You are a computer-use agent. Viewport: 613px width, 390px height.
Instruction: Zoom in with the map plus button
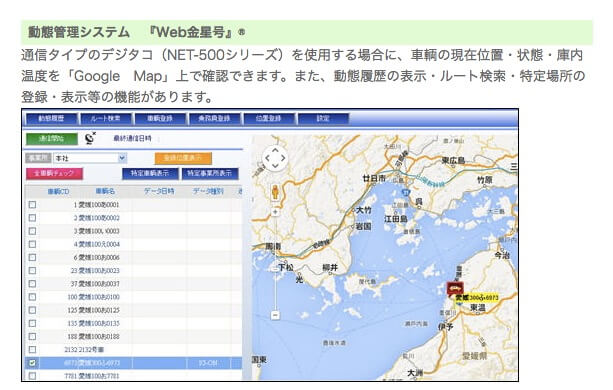coord(275,212)
